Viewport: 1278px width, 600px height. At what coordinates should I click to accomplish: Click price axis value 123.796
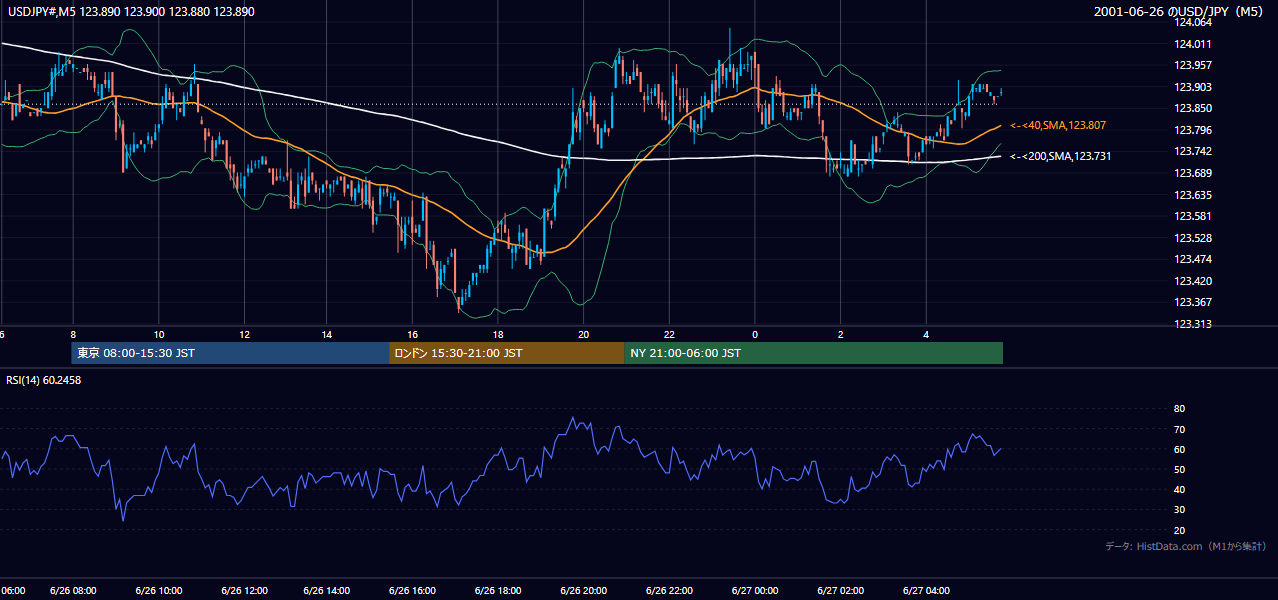coord(1193,130)
